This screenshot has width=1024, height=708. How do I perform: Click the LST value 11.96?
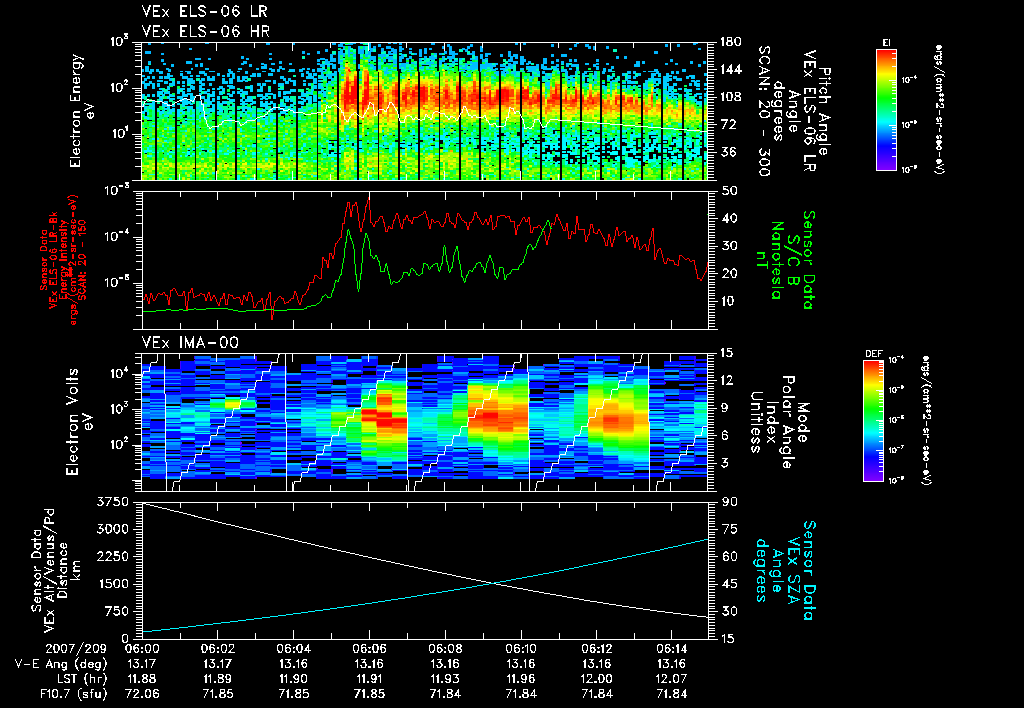point(520,679)
